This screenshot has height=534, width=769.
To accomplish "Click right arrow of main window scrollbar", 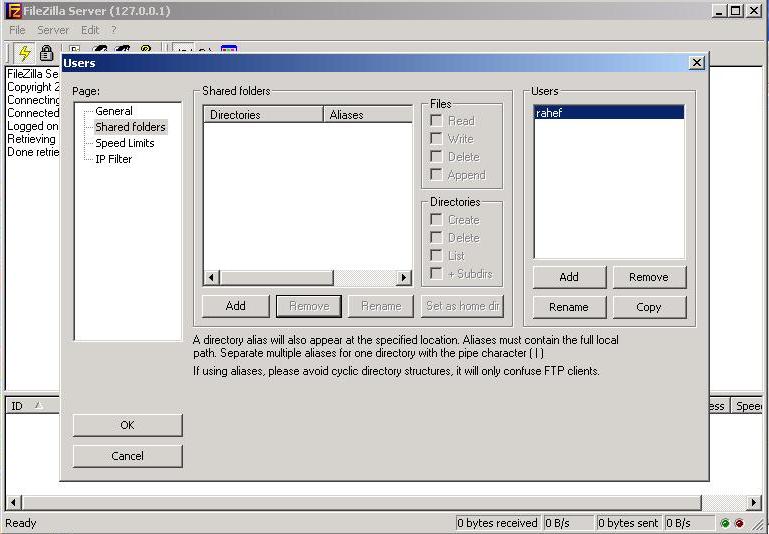I will click(x=754, y=502).
